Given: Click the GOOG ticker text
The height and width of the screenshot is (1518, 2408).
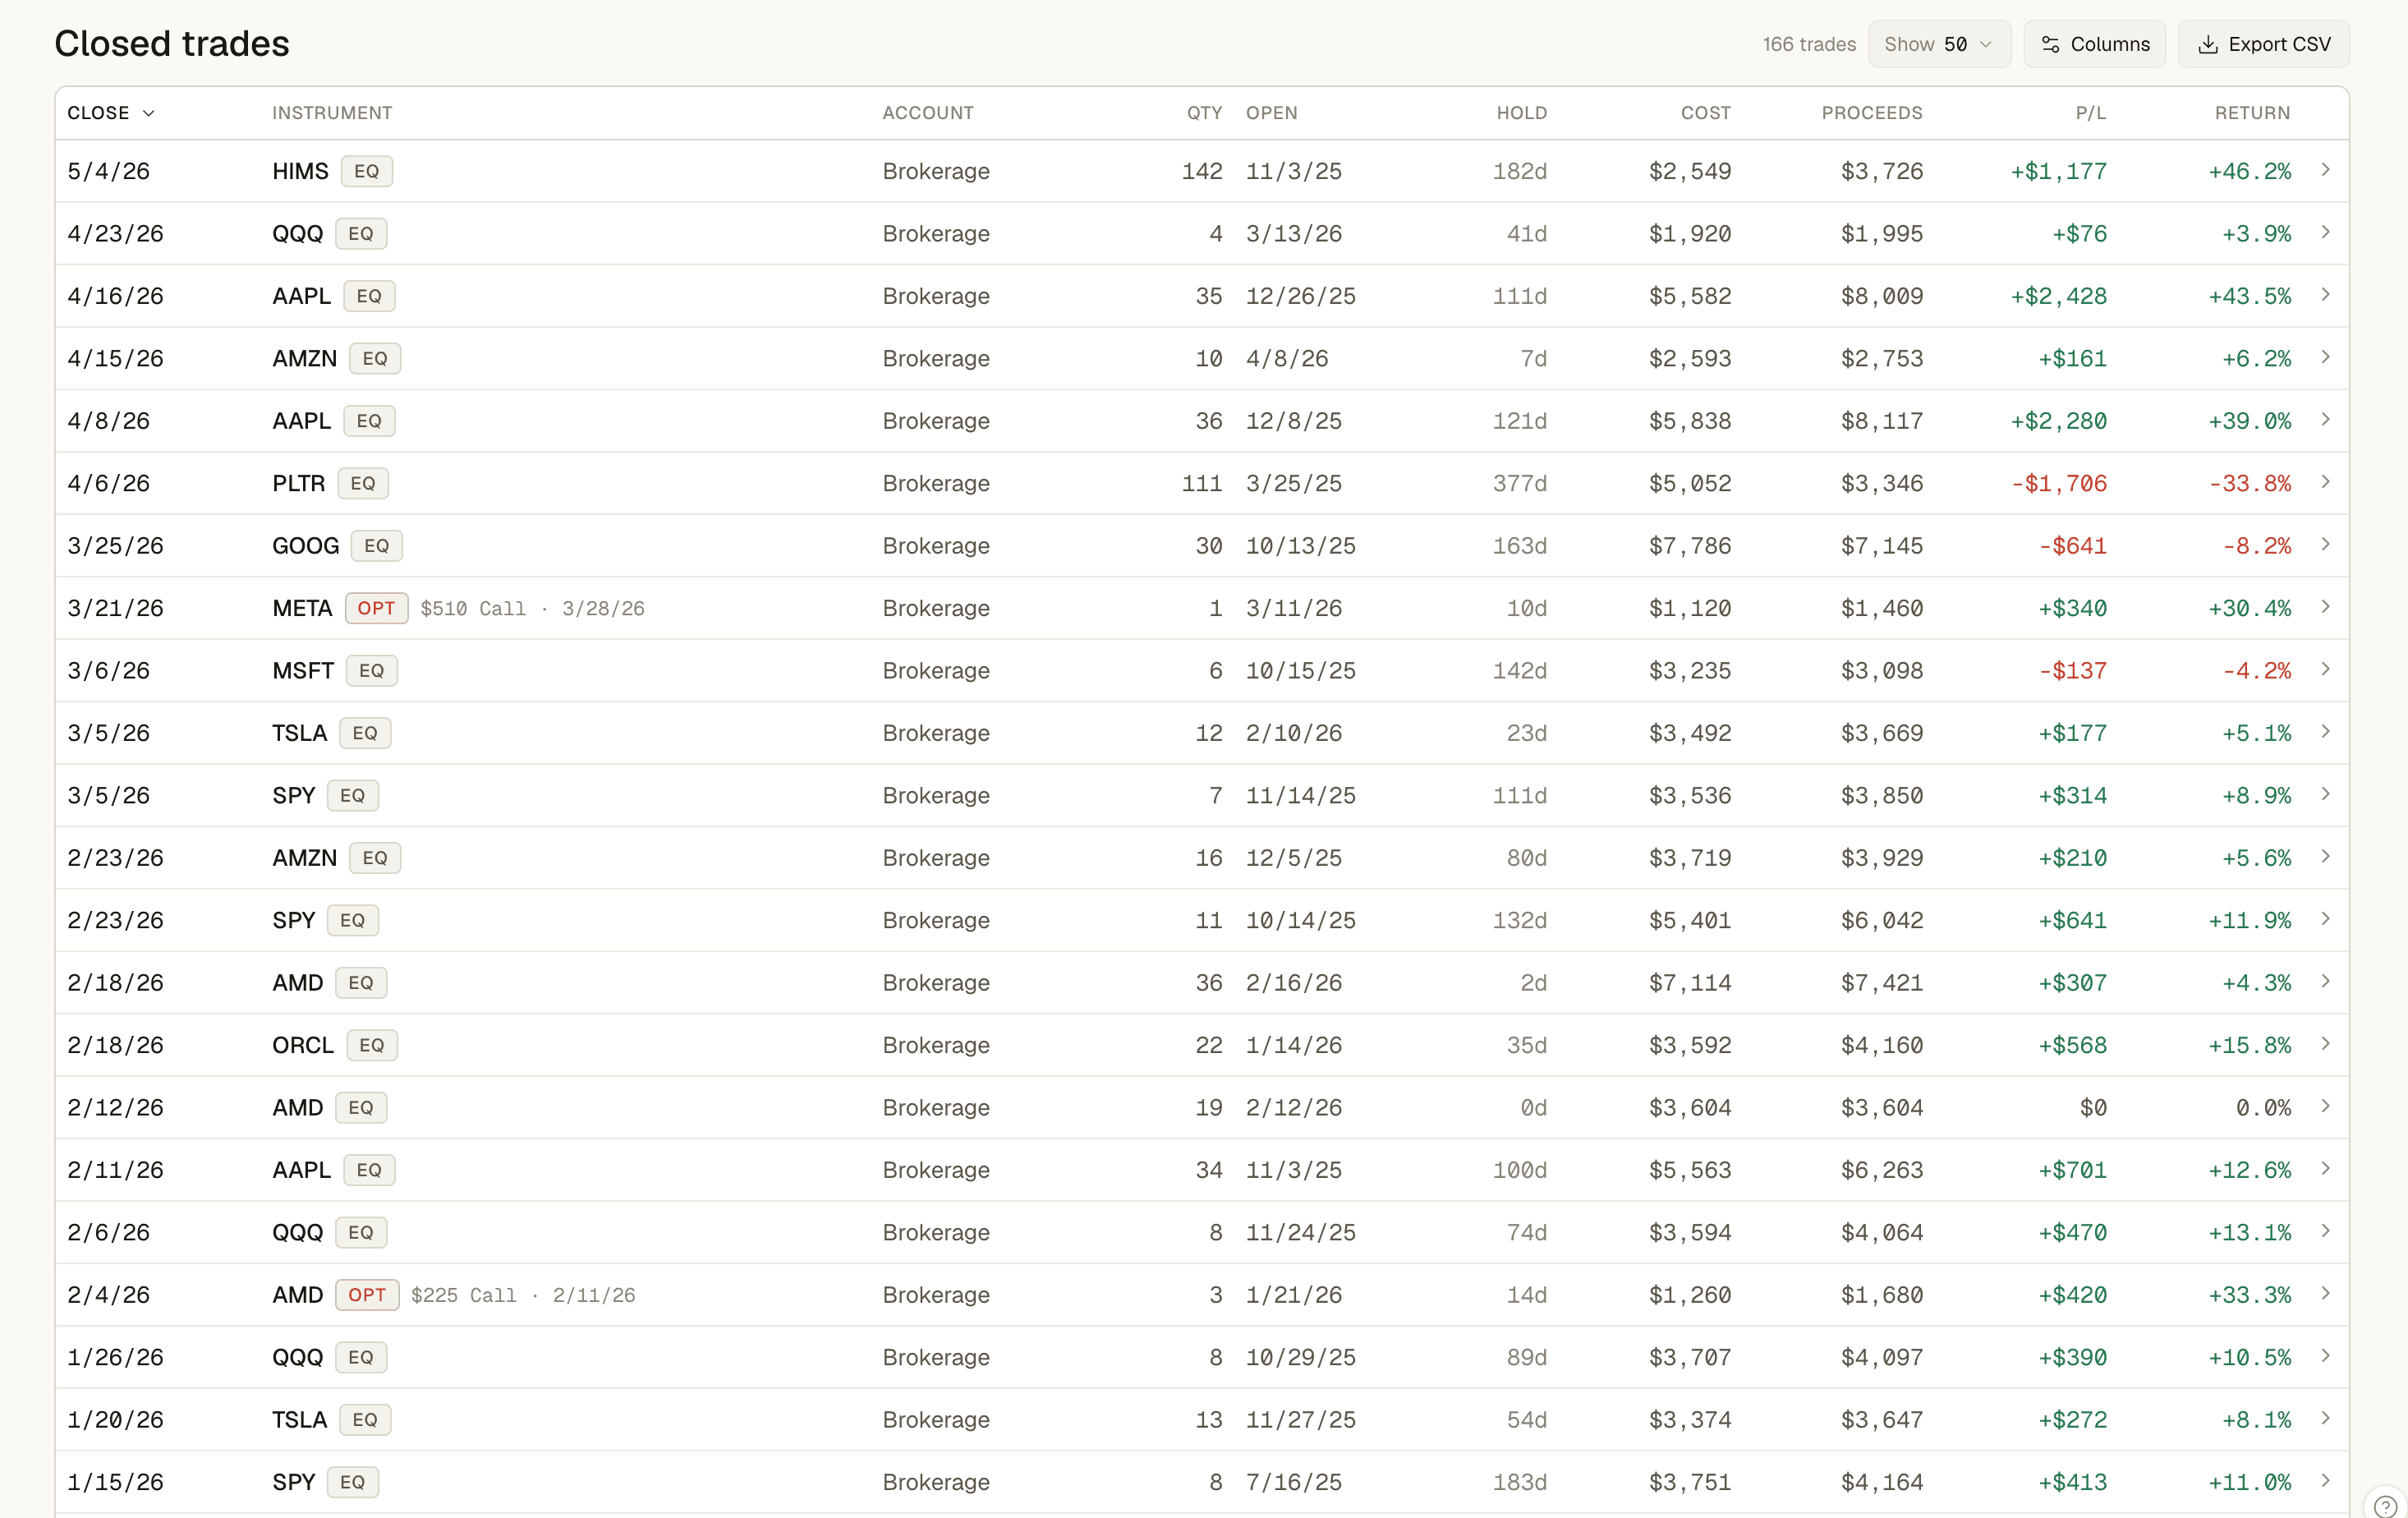Looking at the screenshot, I should pyautogui.click(x=306, y=546).
